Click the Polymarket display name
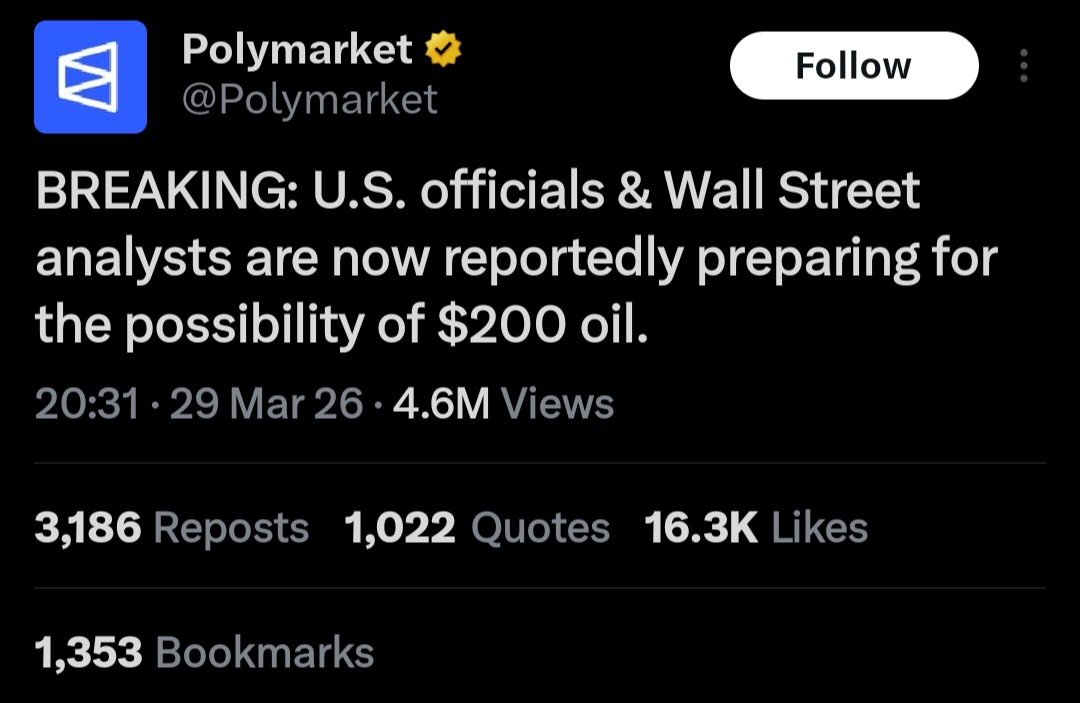 click(x=297, y=49)
